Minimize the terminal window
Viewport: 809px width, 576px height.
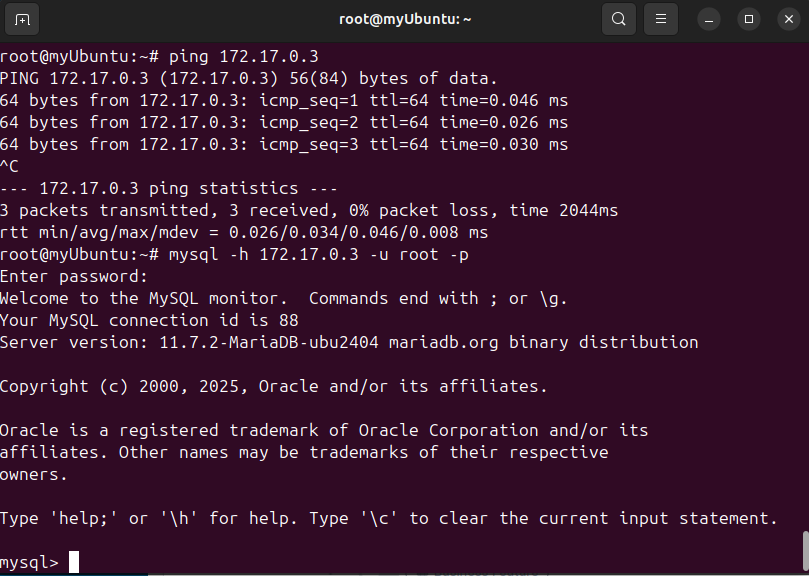pos(709,20)
